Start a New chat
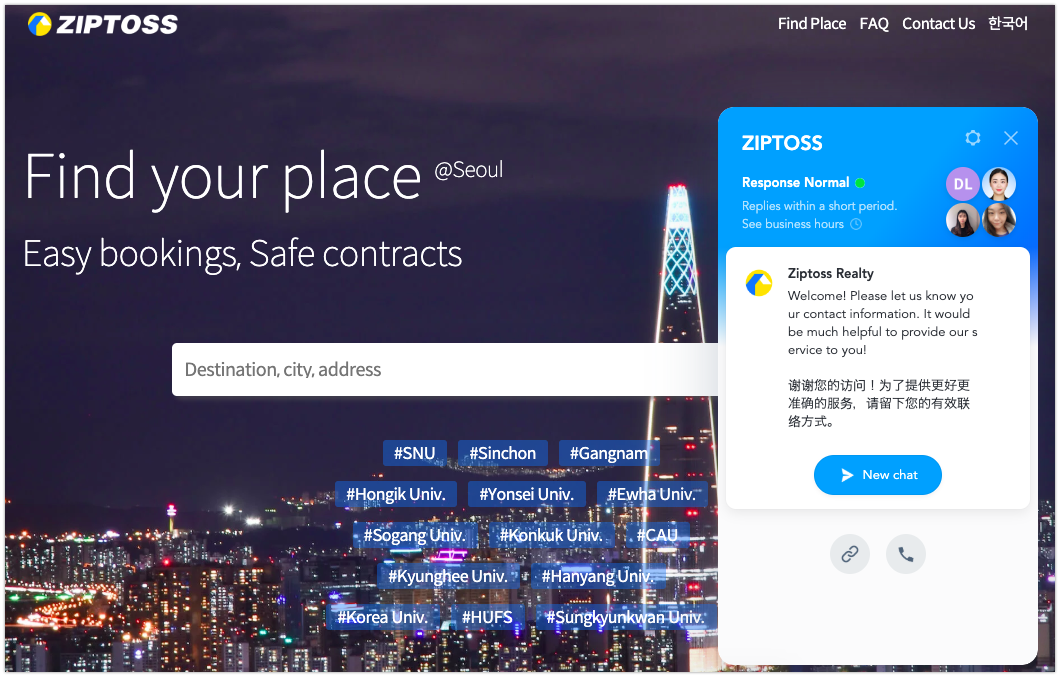The height and width of the screenshot is (677, 1060). pyautogui.click(x=877, y=475)
